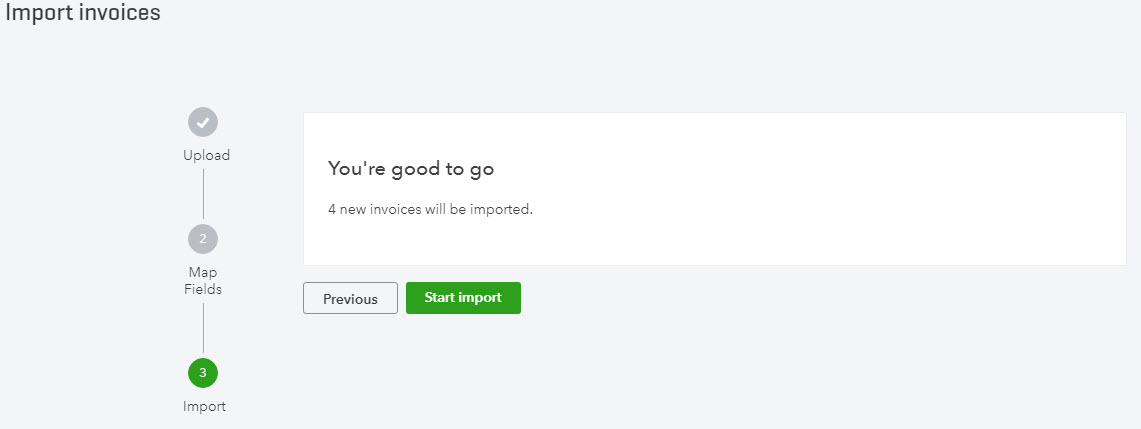Image resolution: width=1141 pixels, height=429 pixels.
Task: Click the line connecting Upload and Map Fields
Action: [x=203, y=193]
